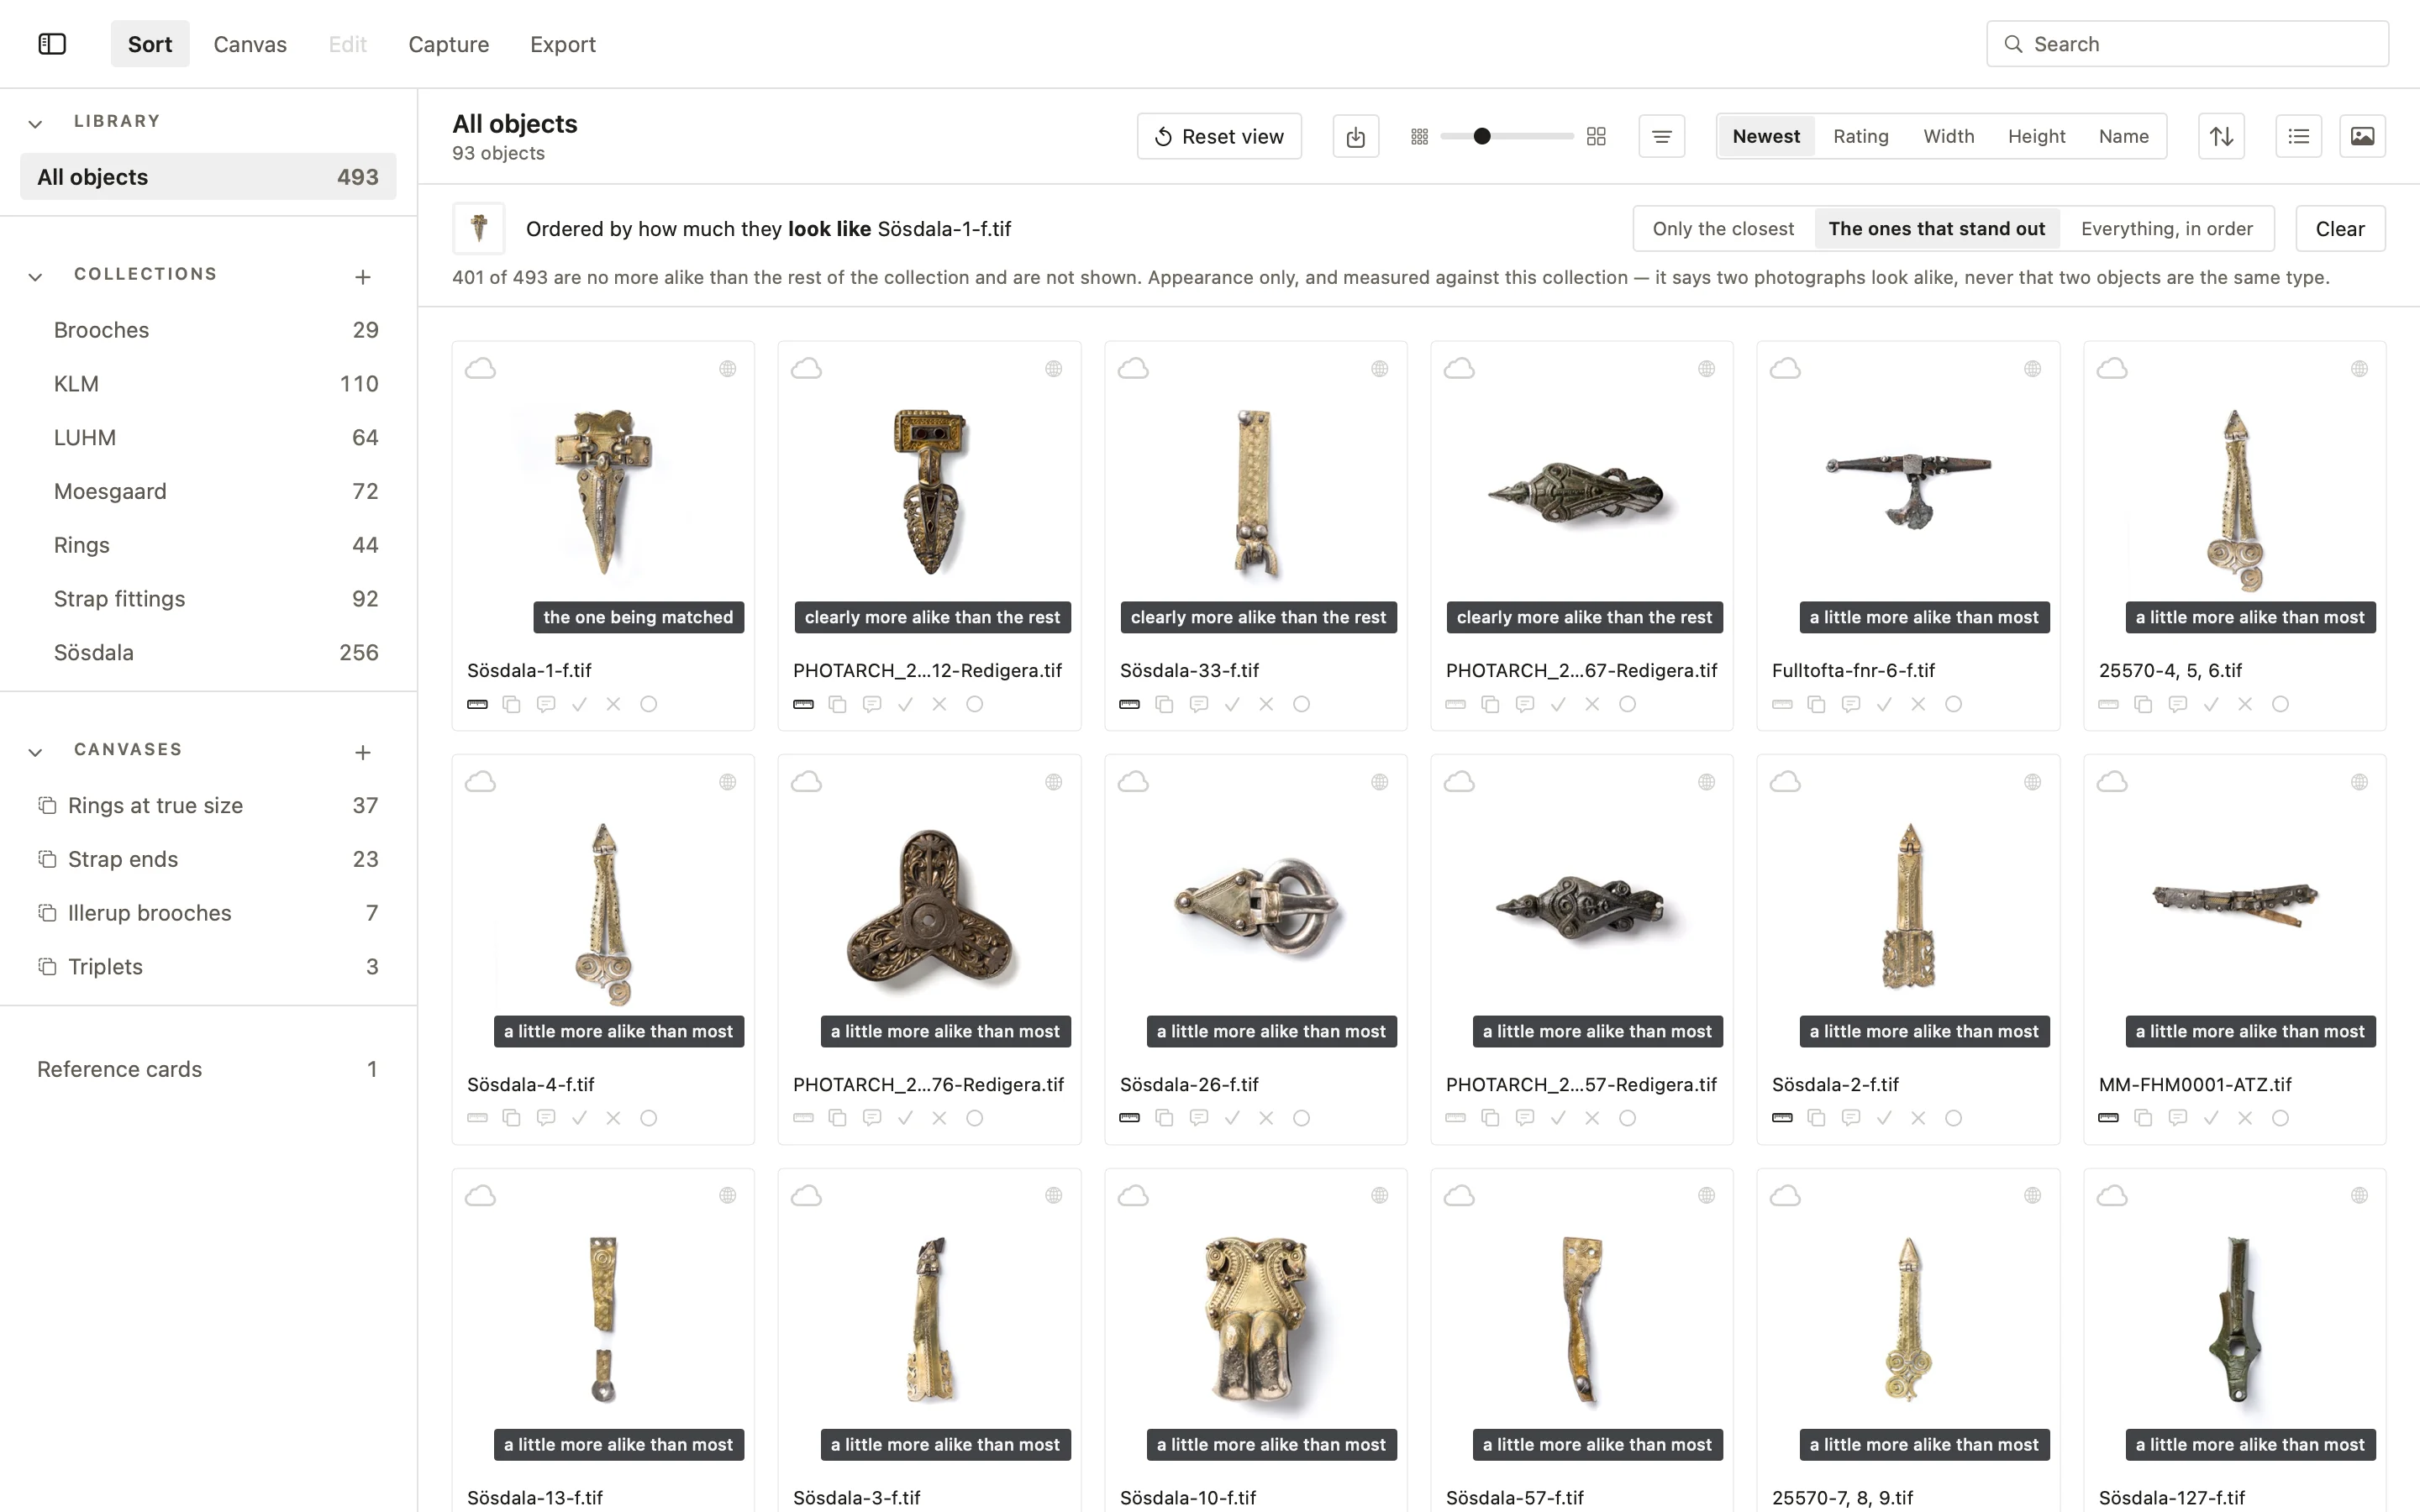Viewport: 2420px width, 1512px height.
Task: Sort by Width
Action: click(1948, 136)
